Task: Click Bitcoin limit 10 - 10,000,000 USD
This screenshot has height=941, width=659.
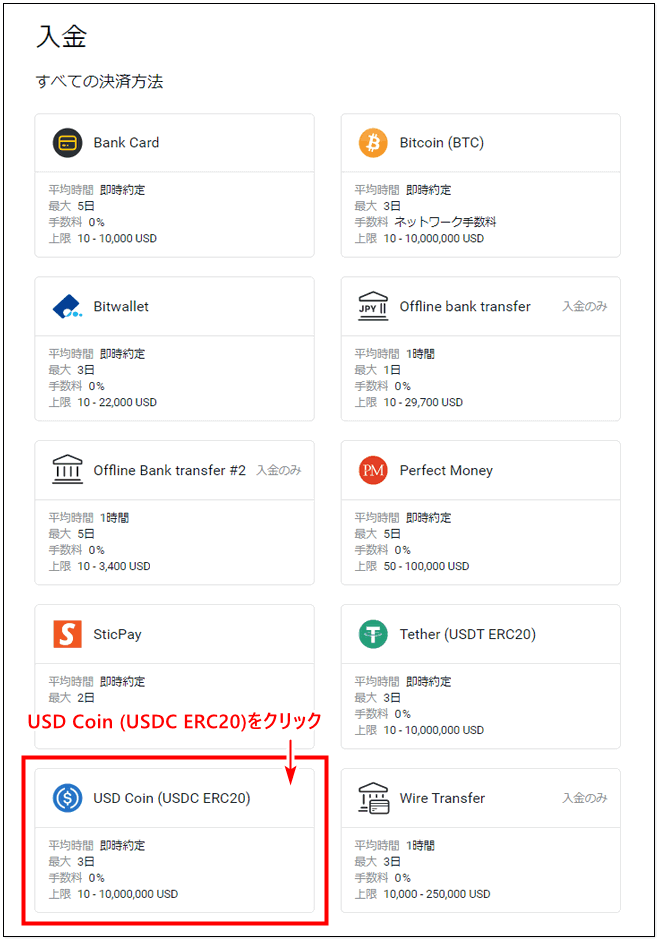Action: [434, 238]
